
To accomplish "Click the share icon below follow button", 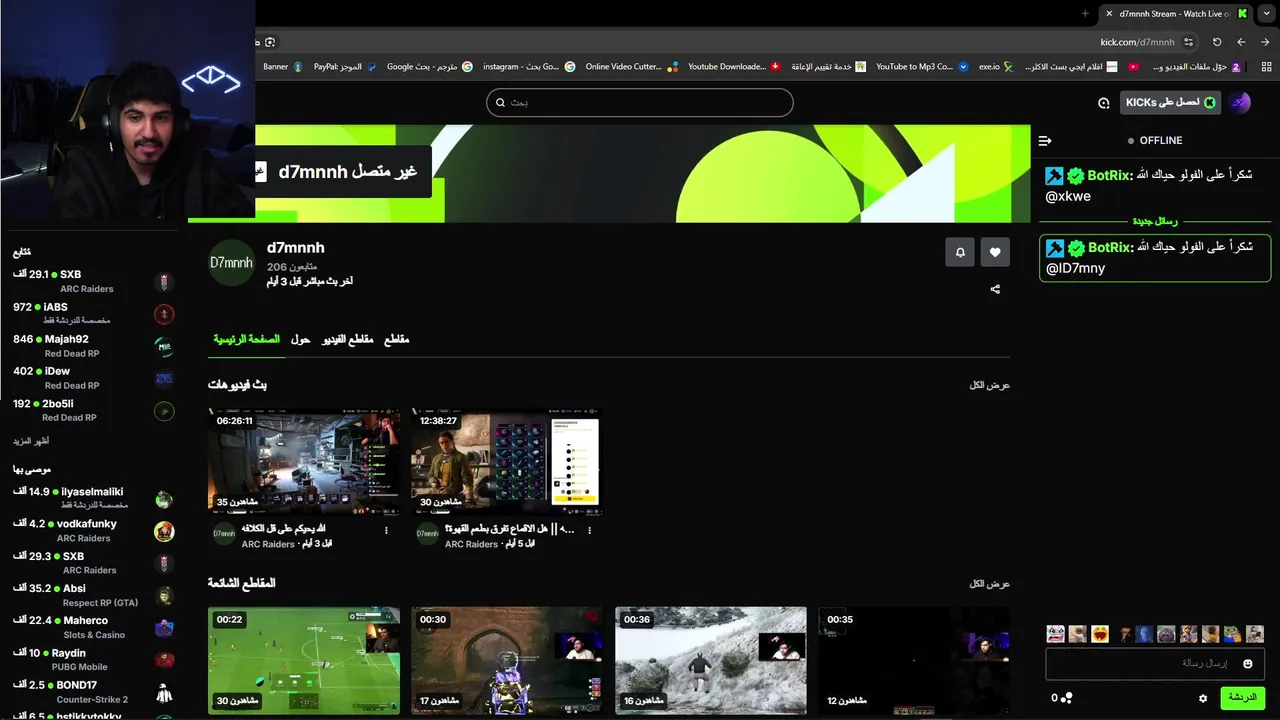I will 995,289.
